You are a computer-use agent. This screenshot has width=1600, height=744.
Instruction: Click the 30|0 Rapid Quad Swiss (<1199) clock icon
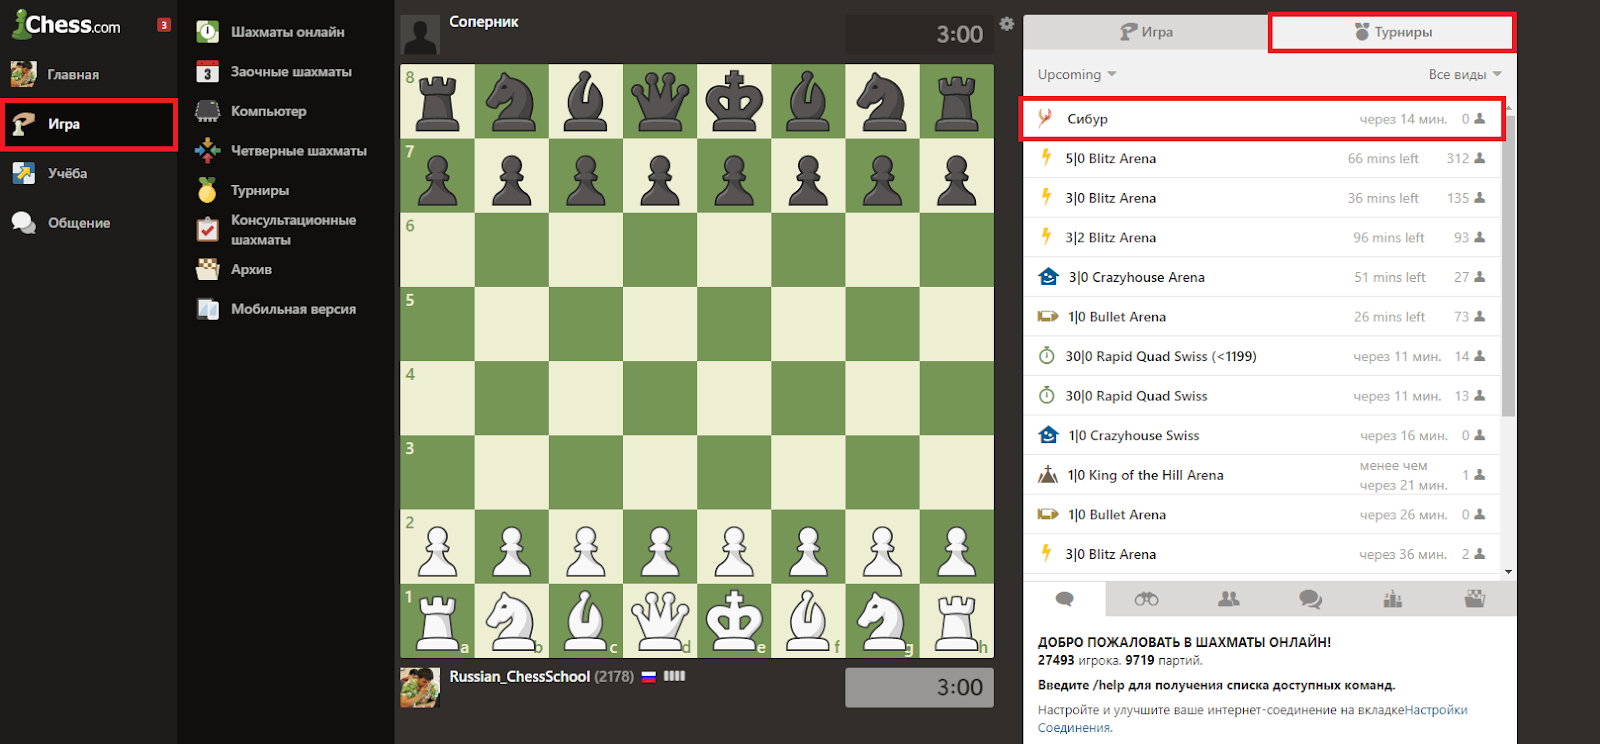coord(1047,356)
